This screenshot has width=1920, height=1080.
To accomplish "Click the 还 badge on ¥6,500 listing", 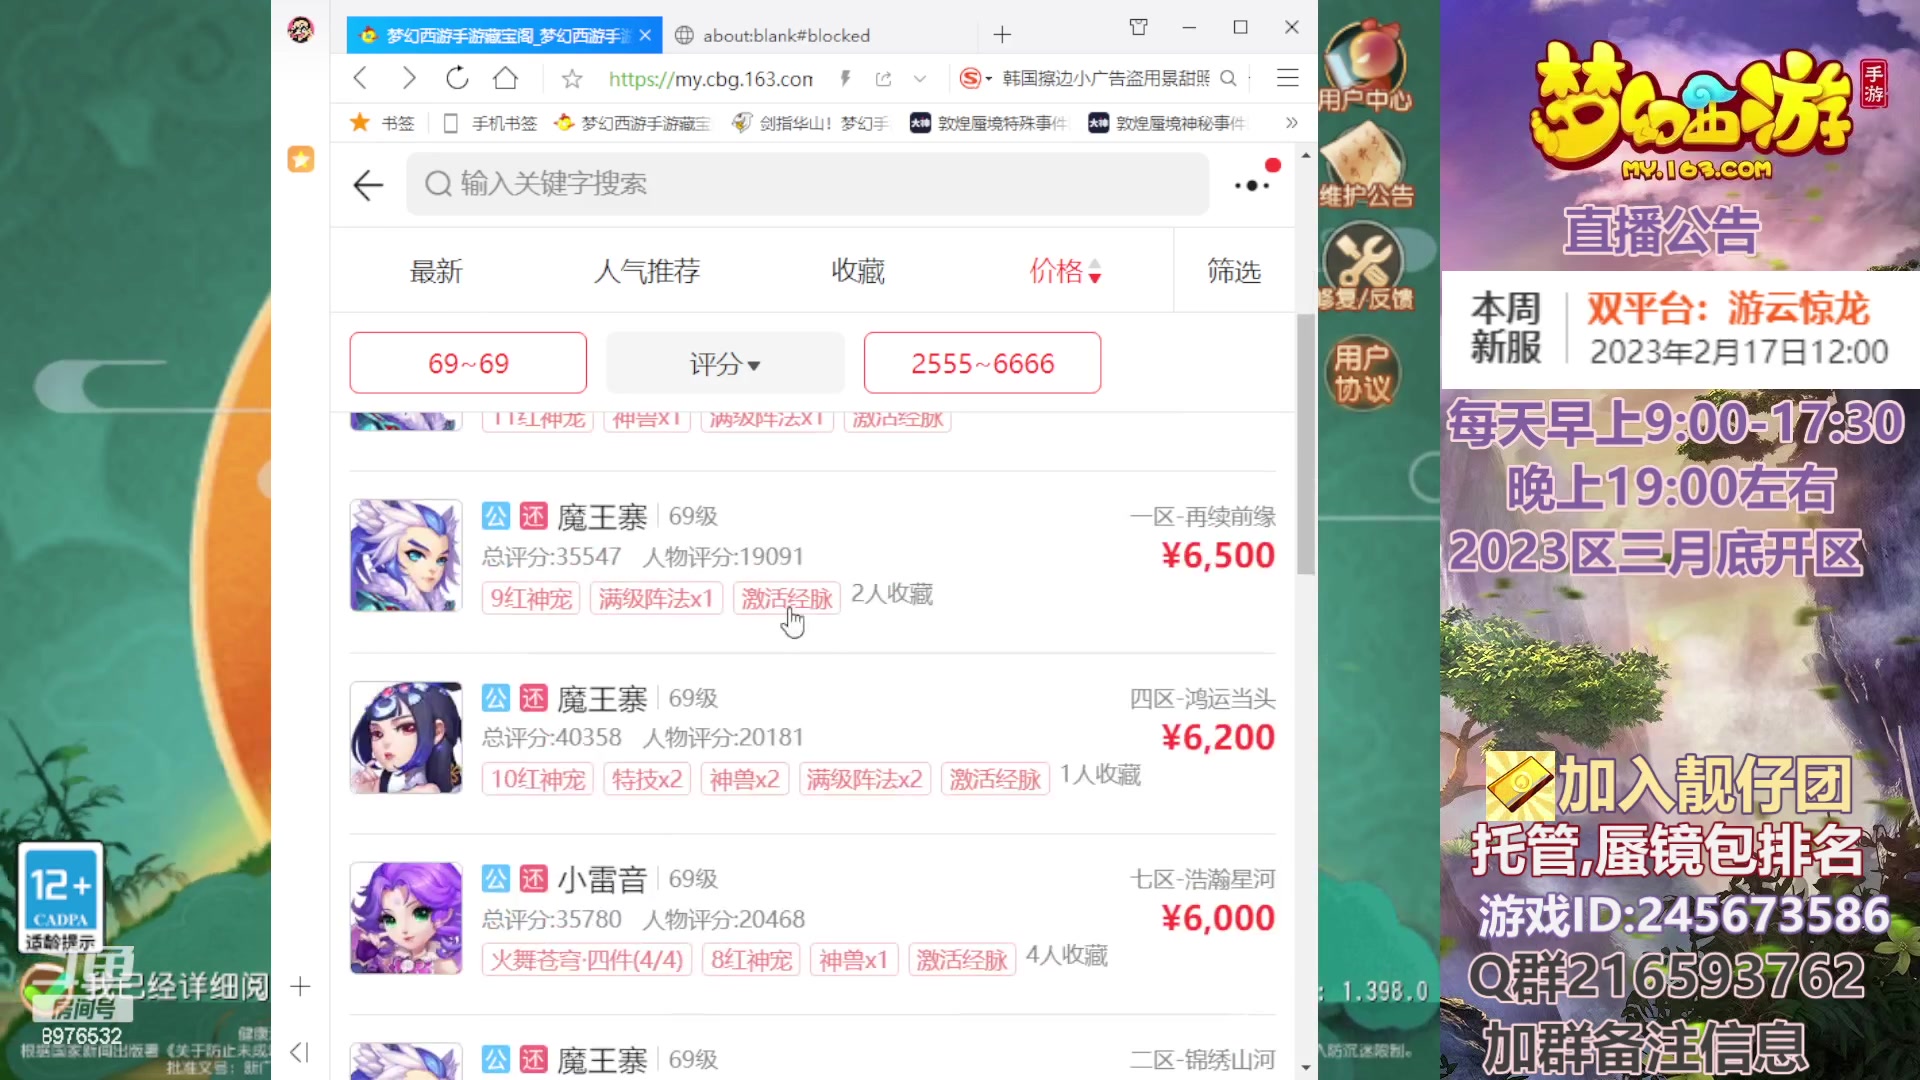I will [534, 517].
